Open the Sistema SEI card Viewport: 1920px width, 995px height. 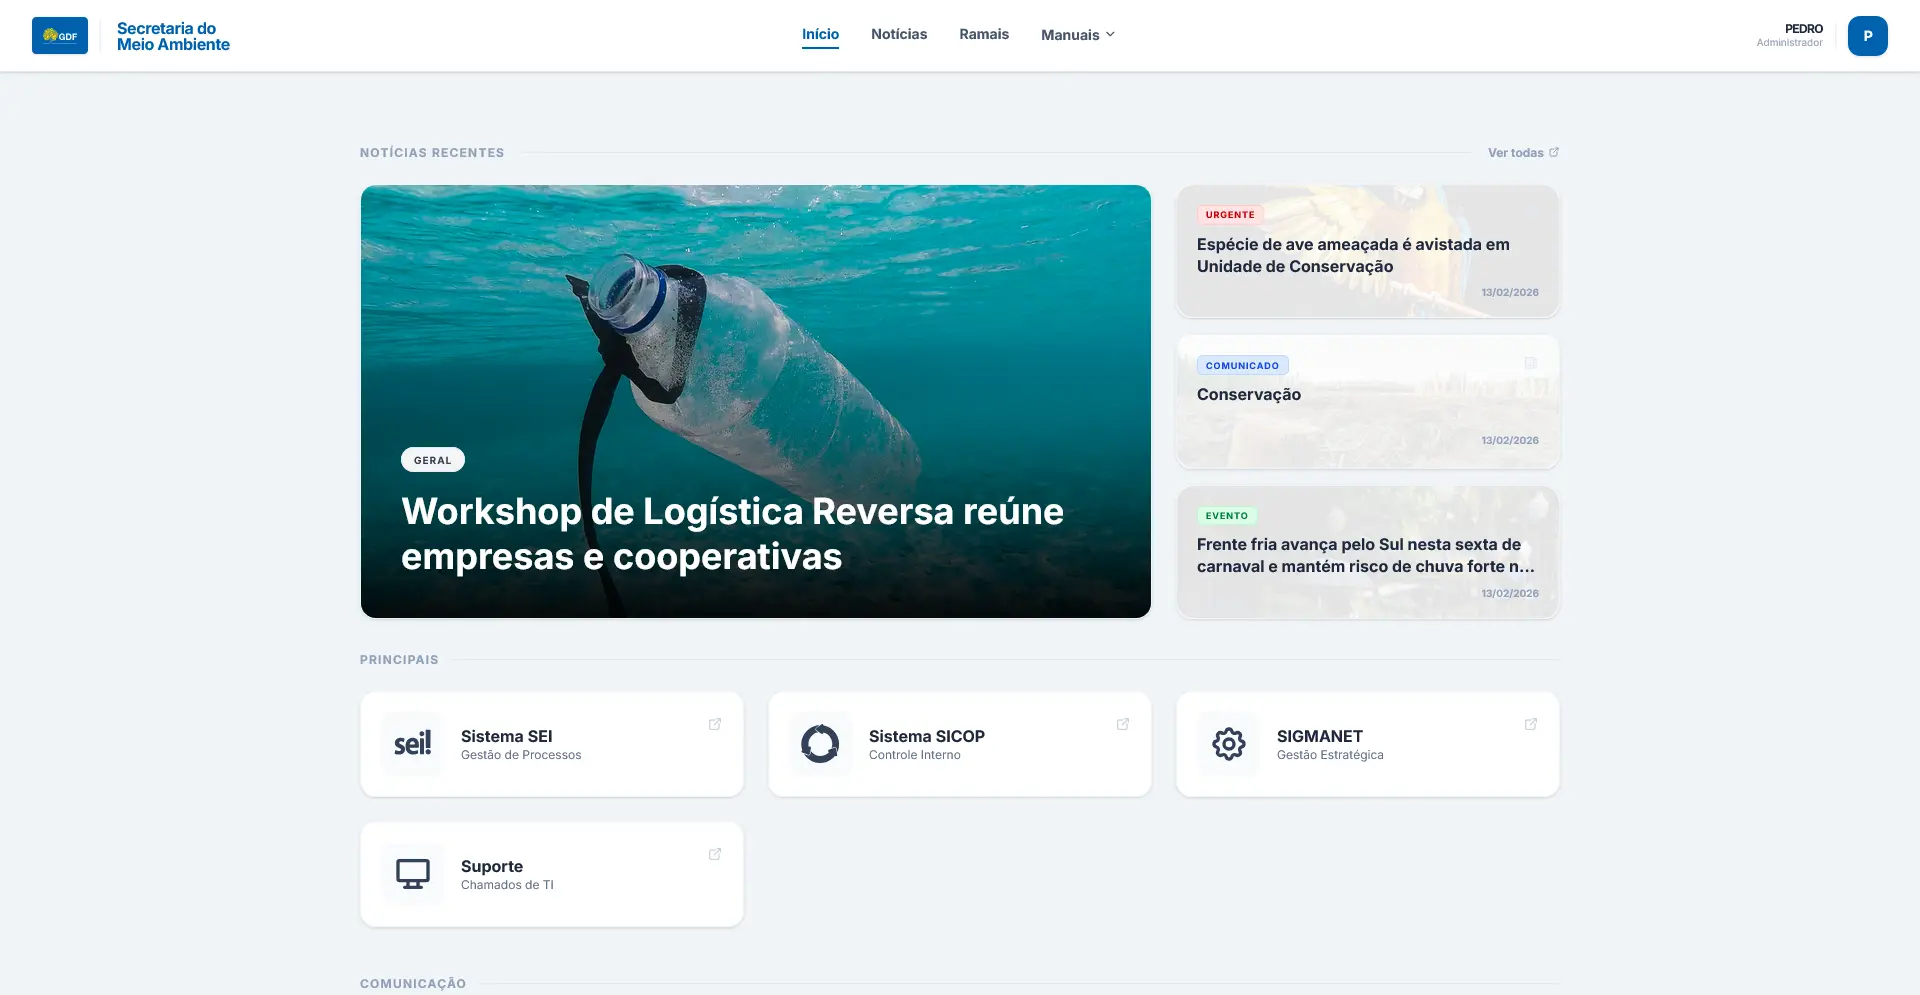[x=552, y=744]
